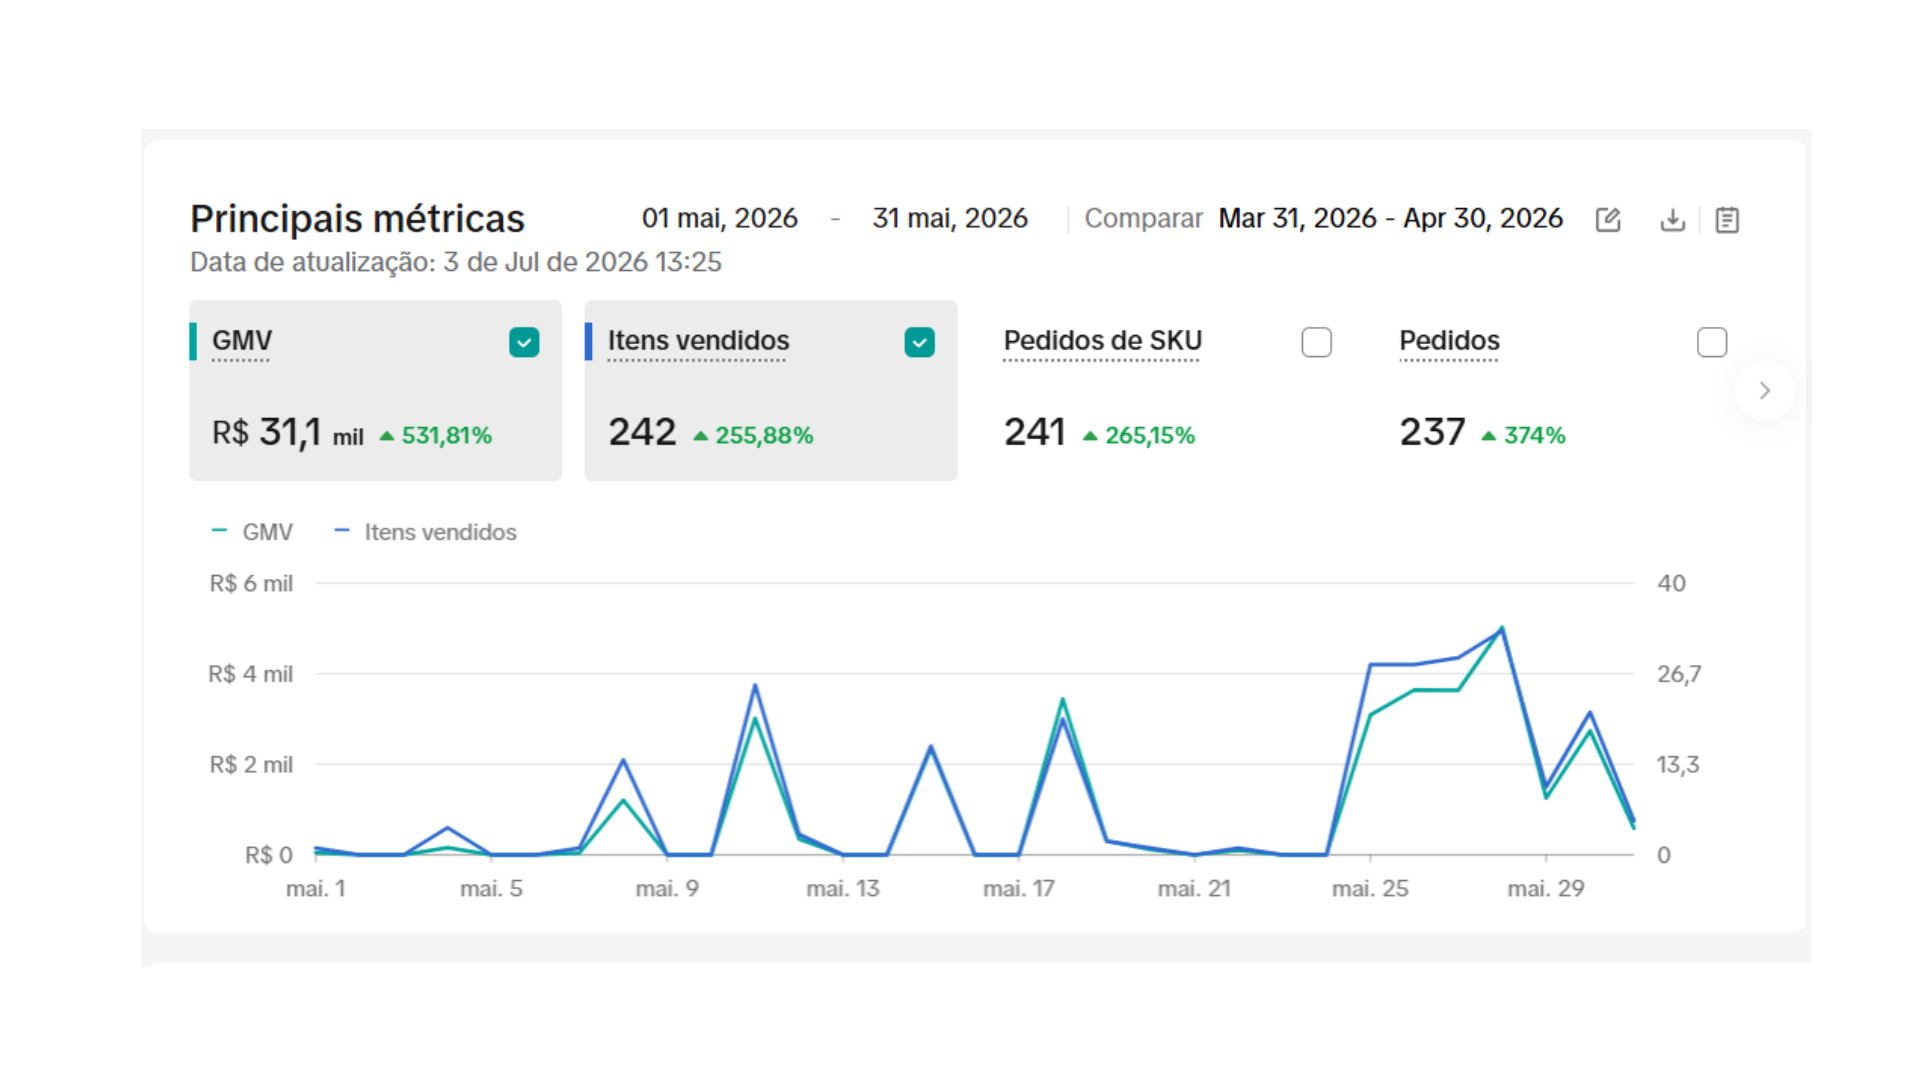1920x1080 pixels.
Task: Click the 237 orders value
Action: (x=1432, y=432)
